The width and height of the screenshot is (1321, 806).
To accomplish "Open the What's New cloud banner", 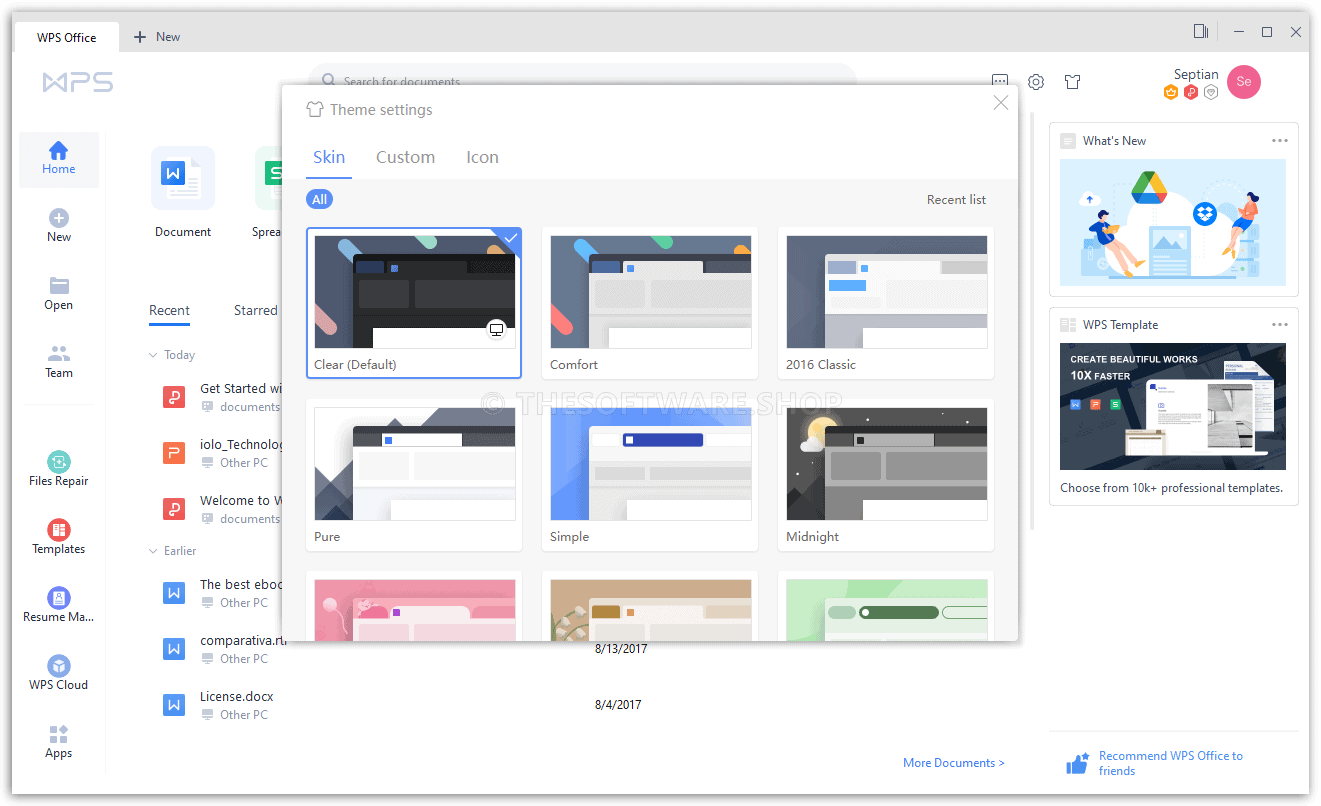I will coord(1173,223).
